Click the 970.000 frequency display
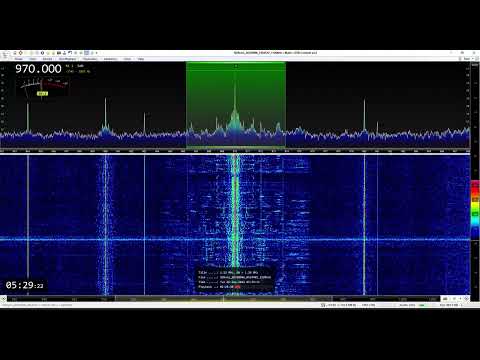This screenshot has width=480, height=360. click(x=38, y=69)
